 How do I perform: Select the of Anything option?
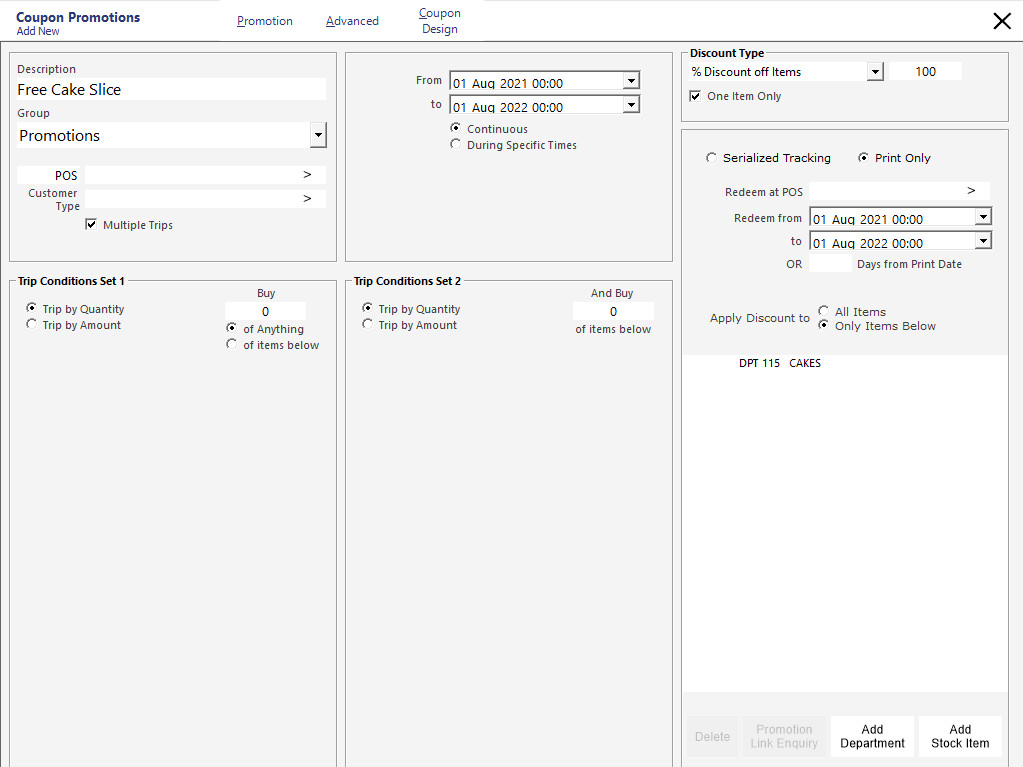(x=232, y=328)
